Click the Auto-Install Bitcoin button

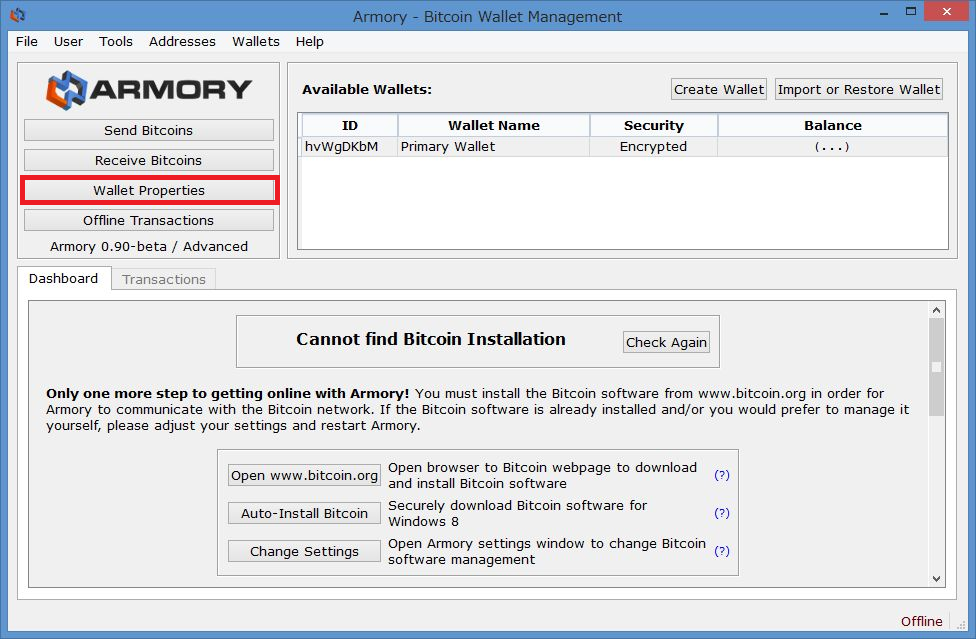pos(304,513)
